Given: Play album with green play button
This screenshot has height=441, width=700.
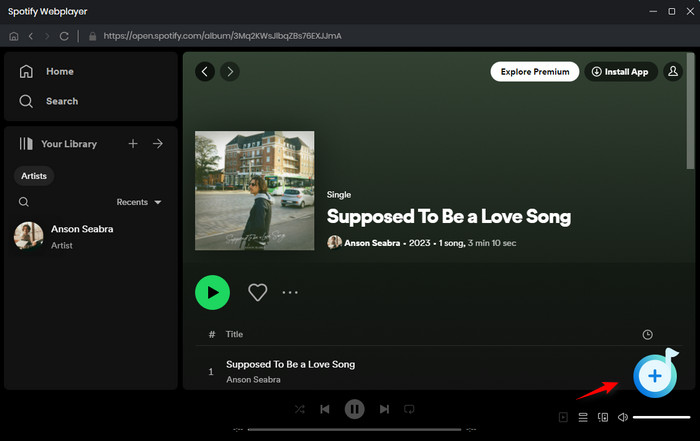Looking at the screenshot, I should 212,292.
